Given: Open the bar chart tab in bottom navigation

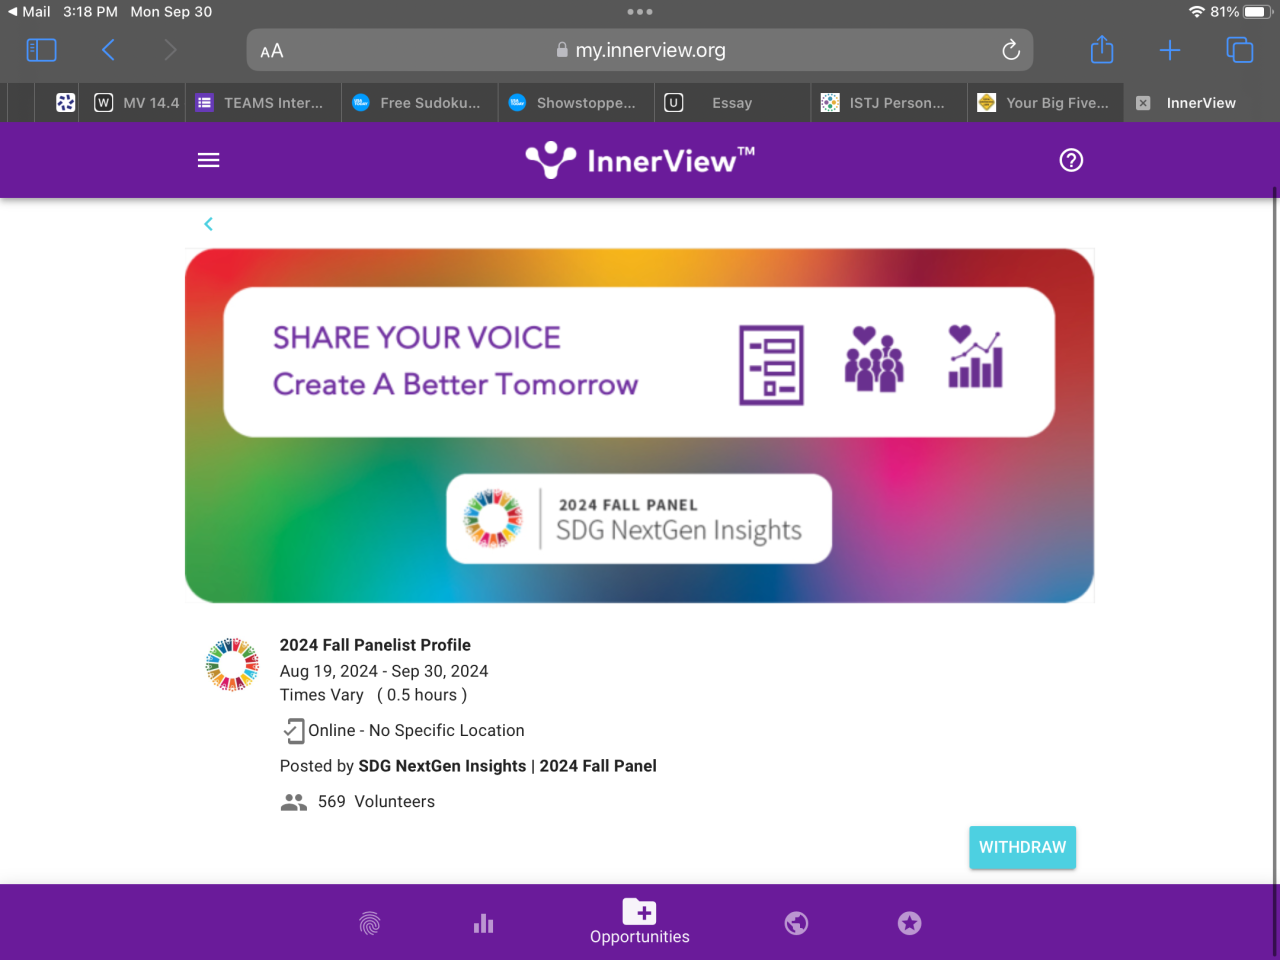Looking at the screenshot, I should point(484,923).
